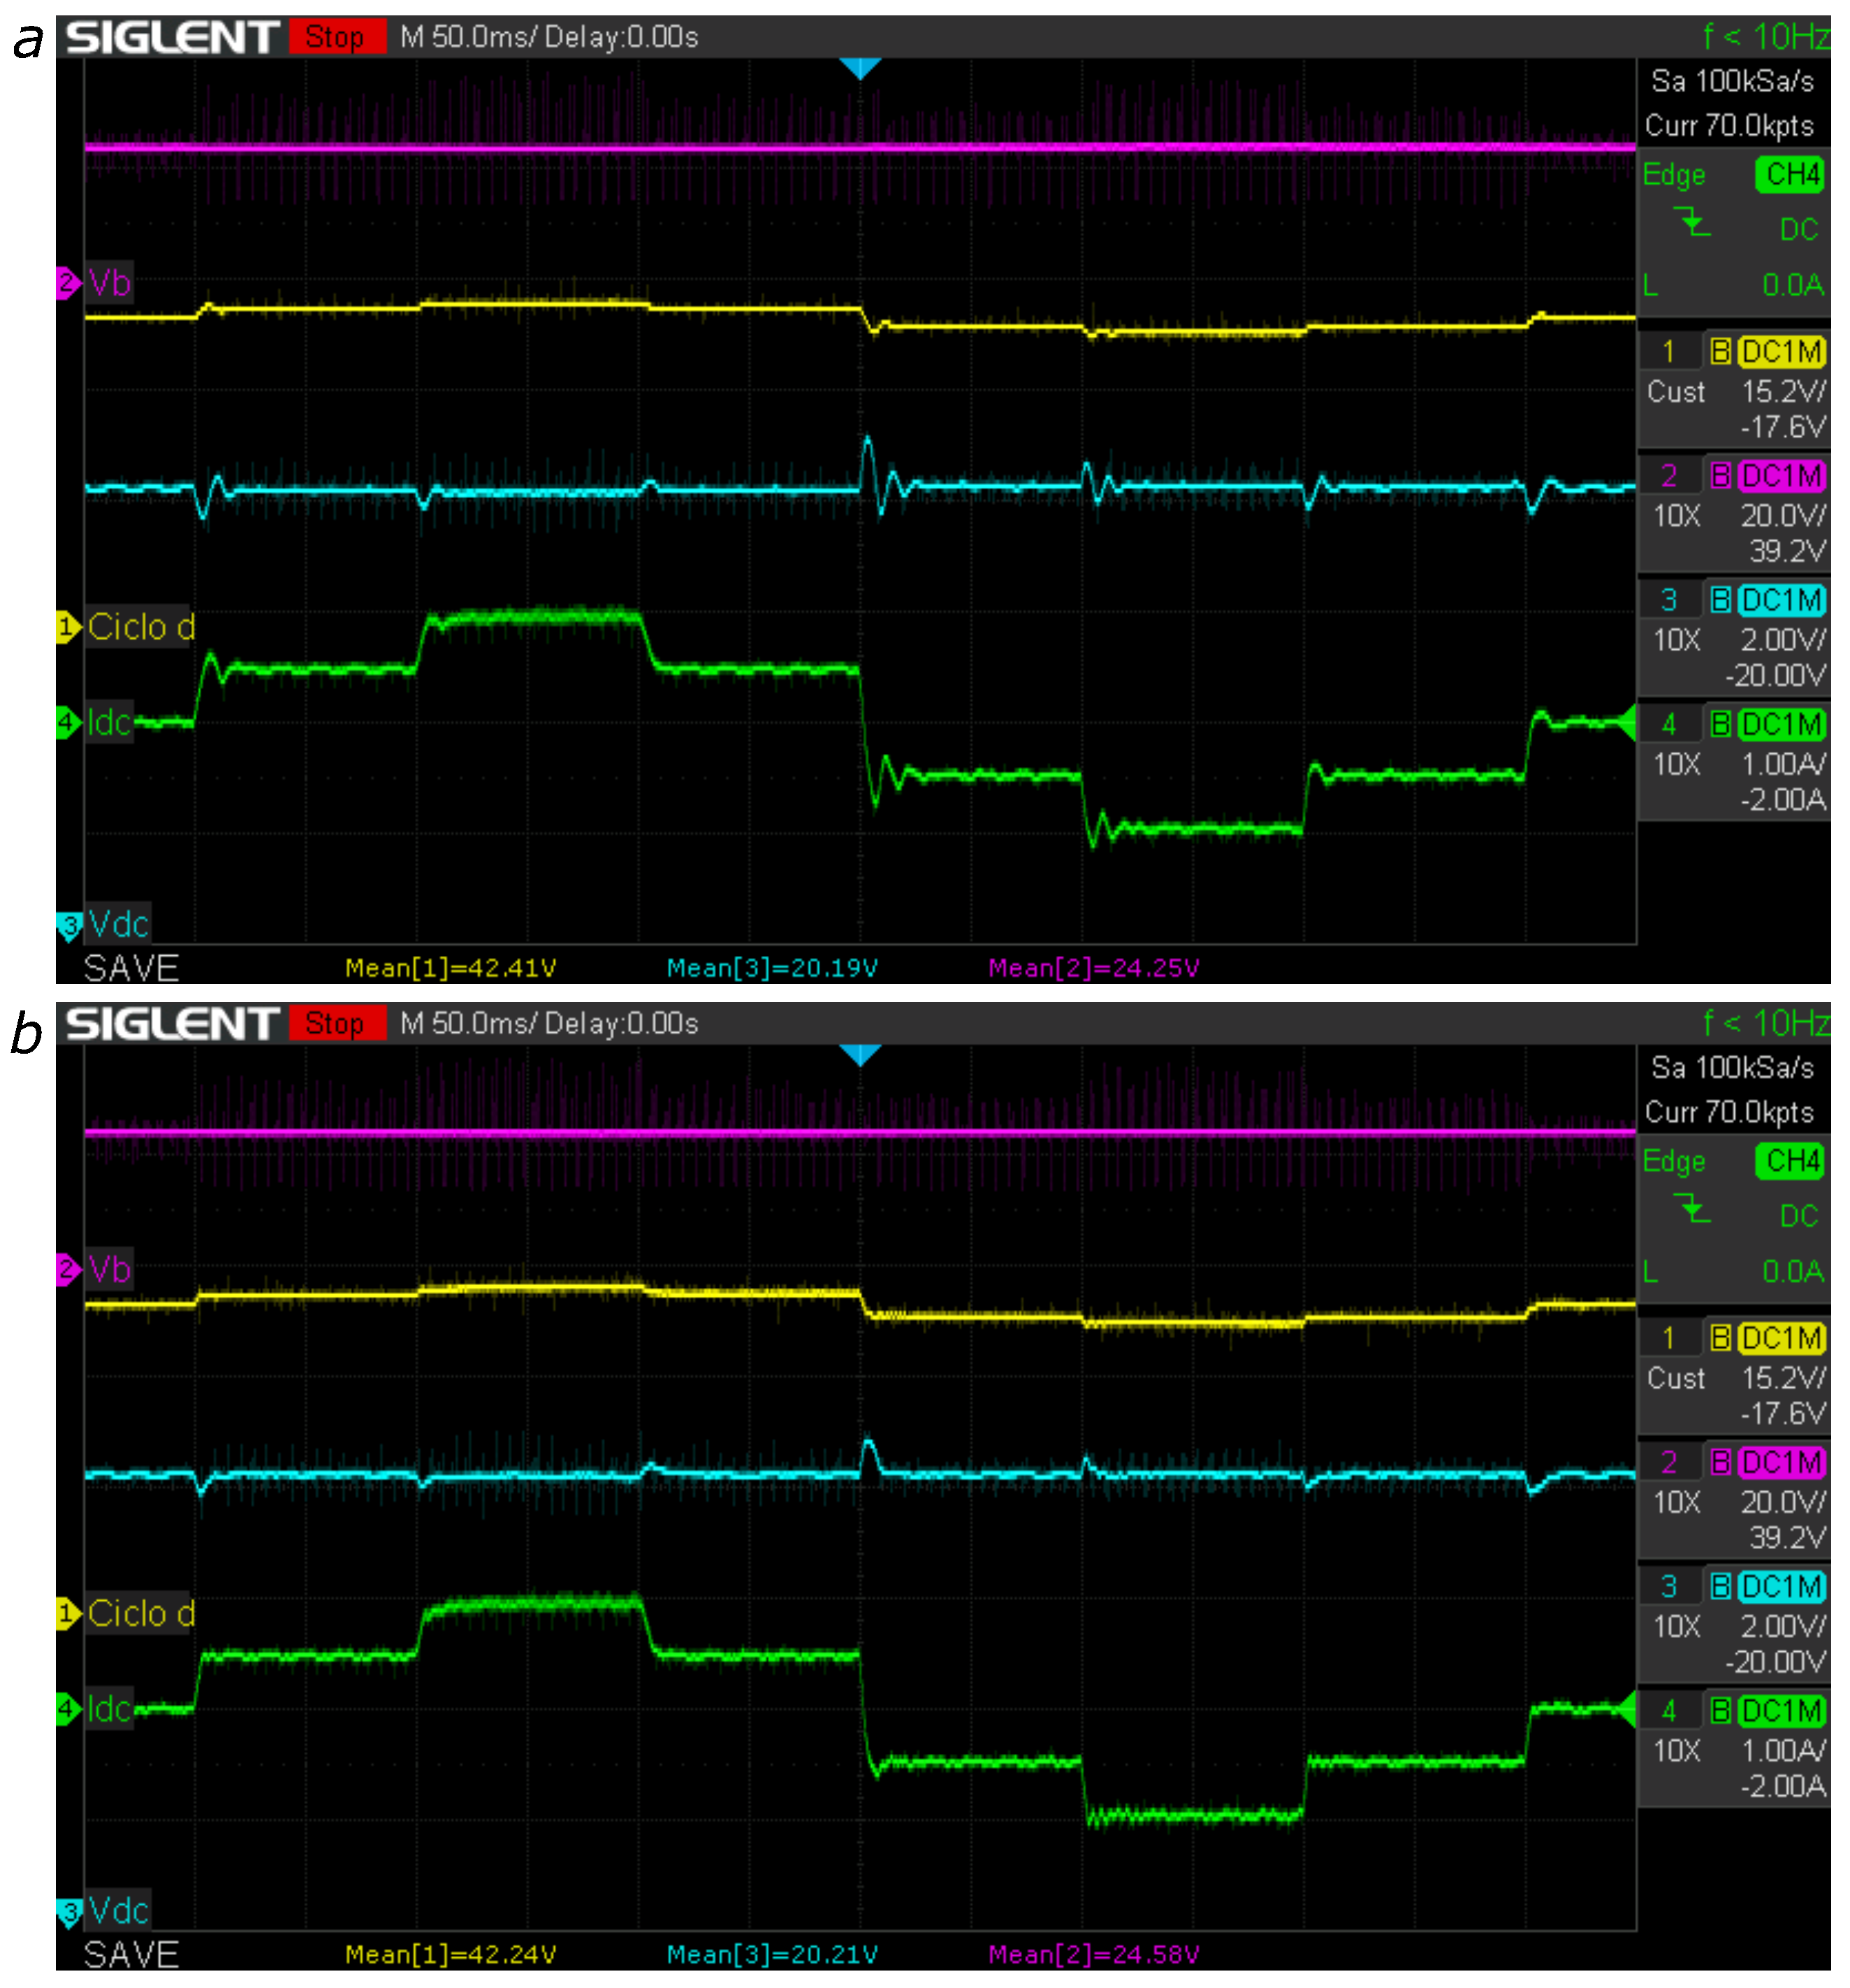The width and height of the screenshot is (1850, 1988).
Task: Open the Edge trigger type label in panel b
Action: [x=1673, y=1161]
